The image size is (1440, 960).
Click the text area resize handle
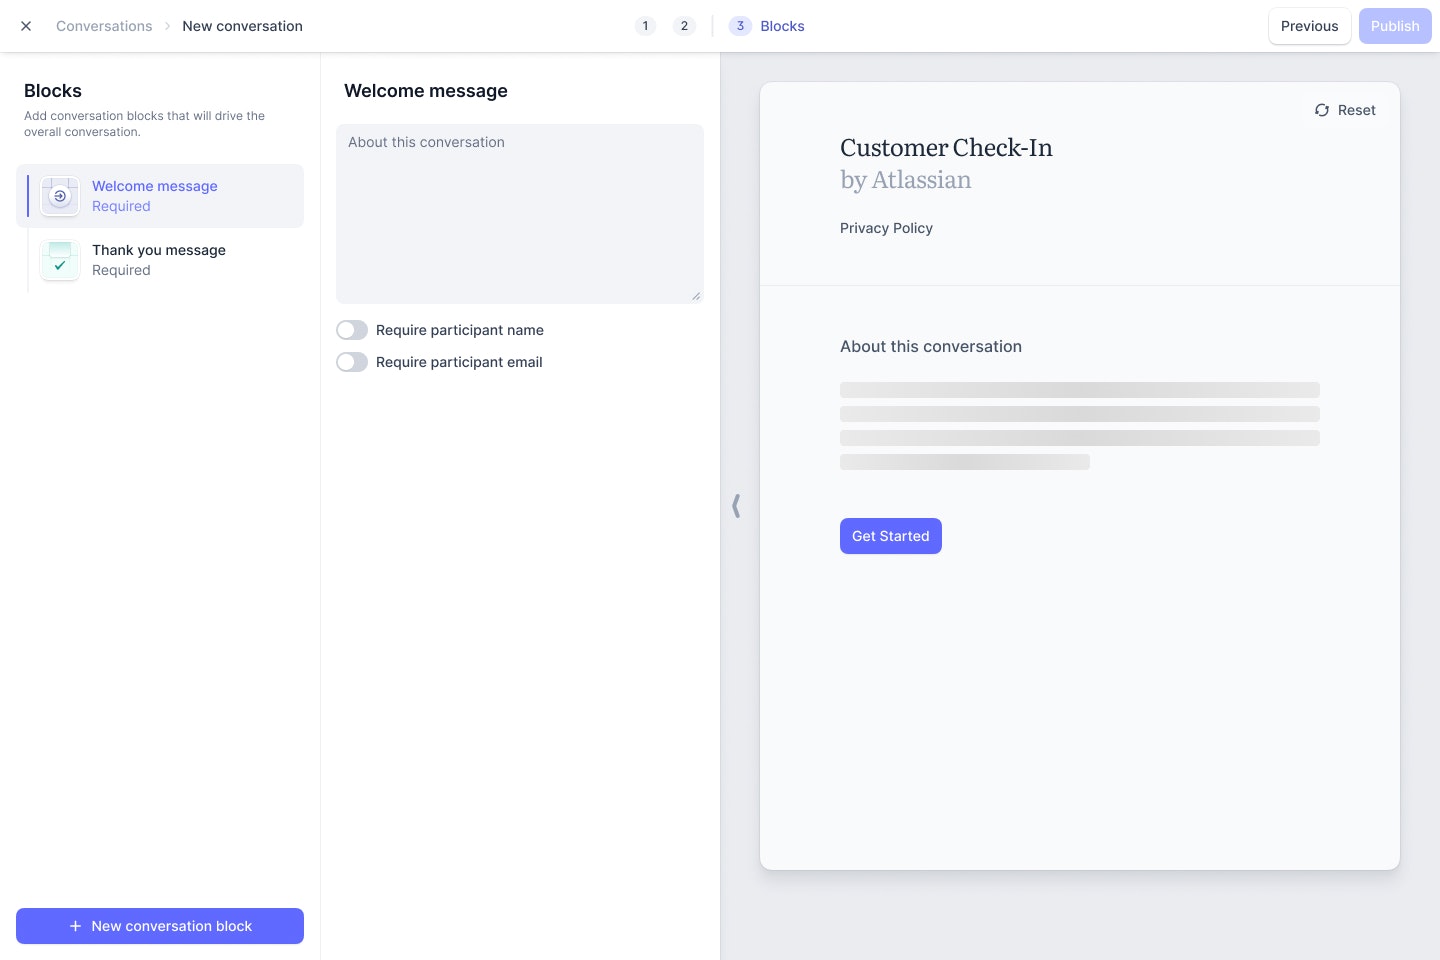(696, 296)
